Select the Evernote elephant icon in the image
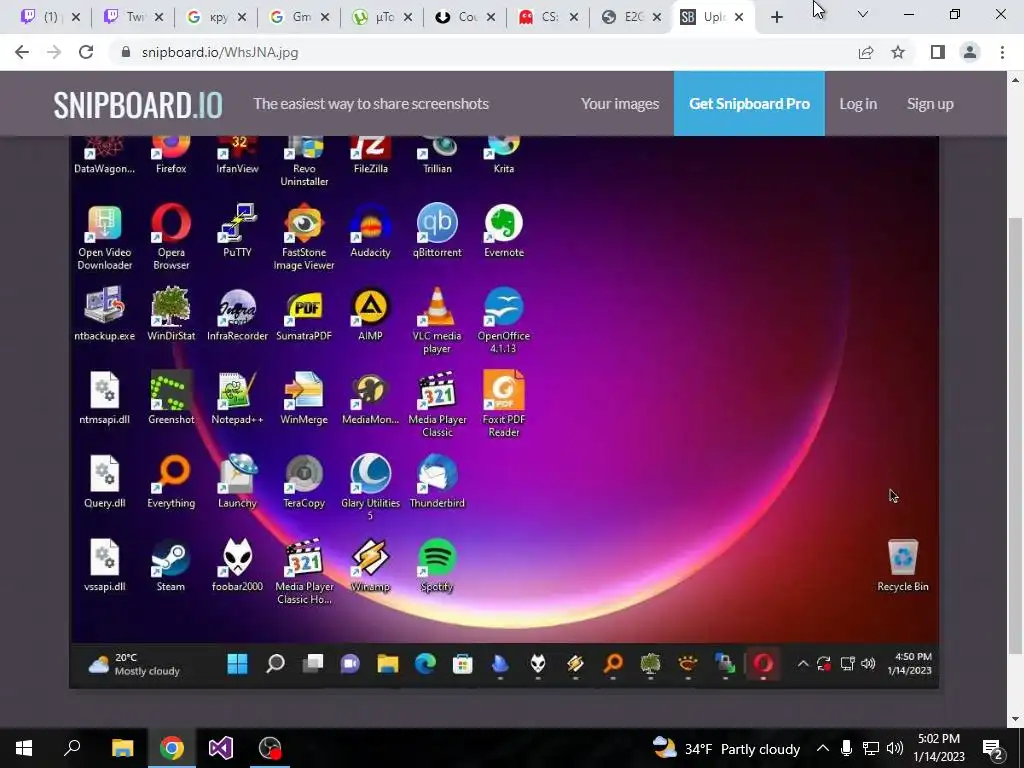 (504, 231)
